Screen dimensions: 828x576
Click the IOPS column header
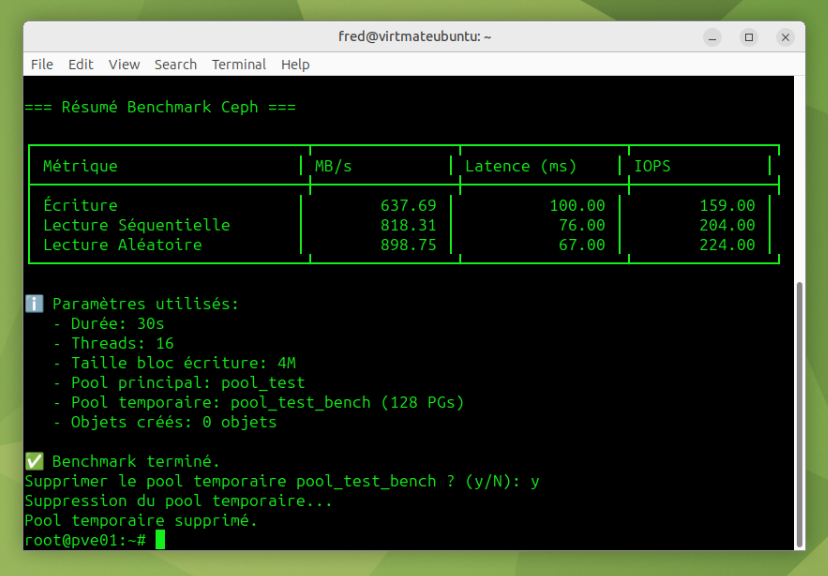point(652,166)
